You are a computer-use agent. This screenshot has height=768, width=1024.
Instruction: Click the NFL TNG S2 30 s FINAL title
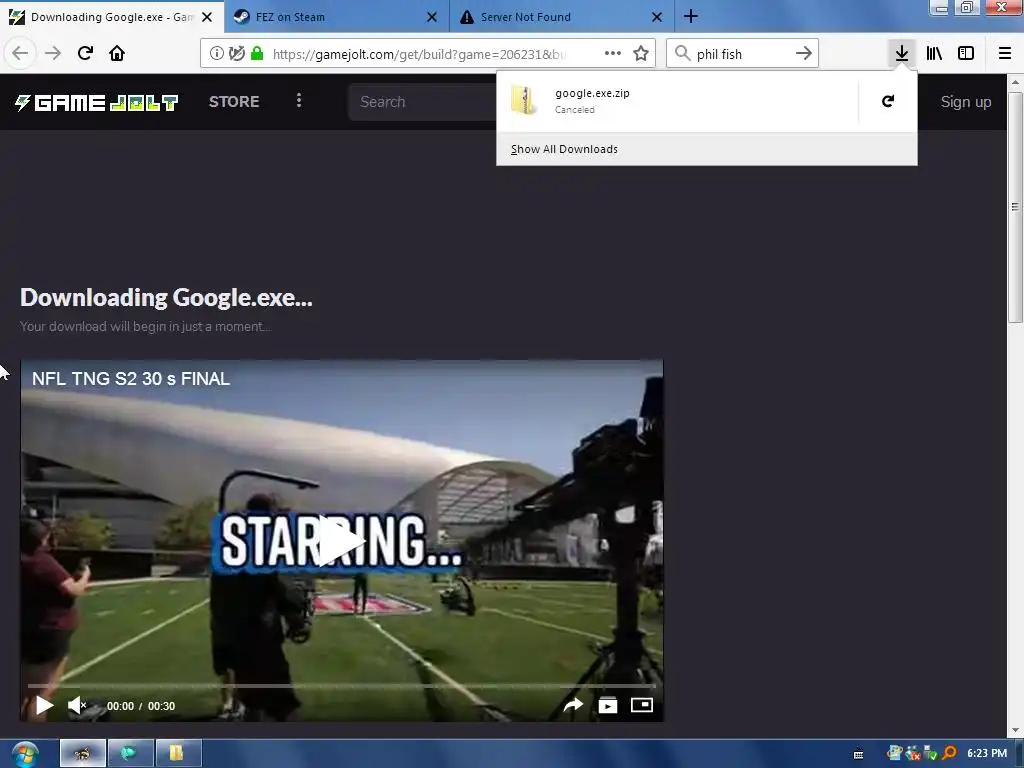coord(131,379)
